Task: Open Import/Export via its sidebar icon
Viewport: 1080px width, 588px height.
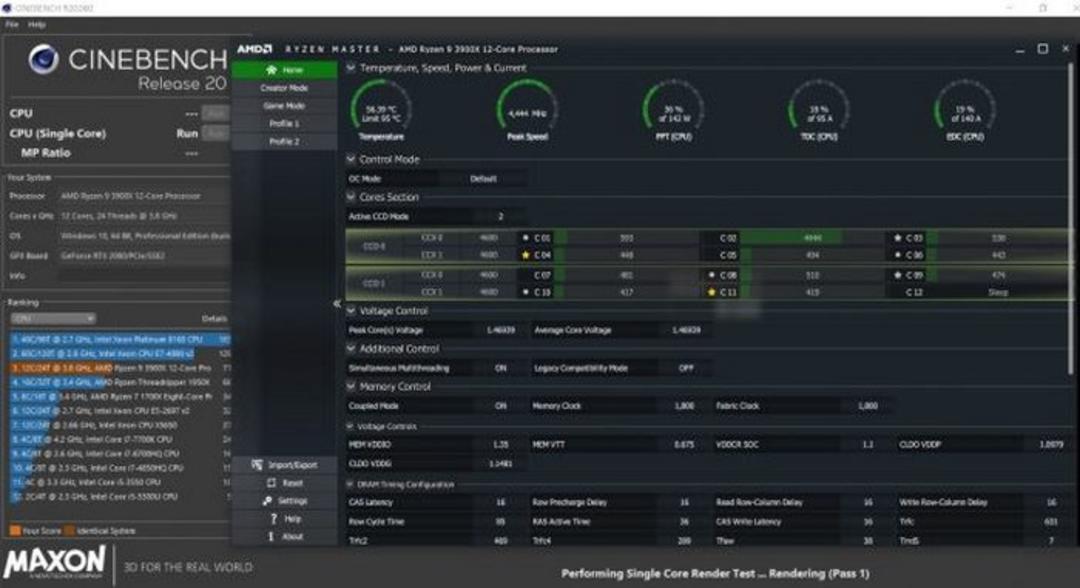Action: (257, 465)
